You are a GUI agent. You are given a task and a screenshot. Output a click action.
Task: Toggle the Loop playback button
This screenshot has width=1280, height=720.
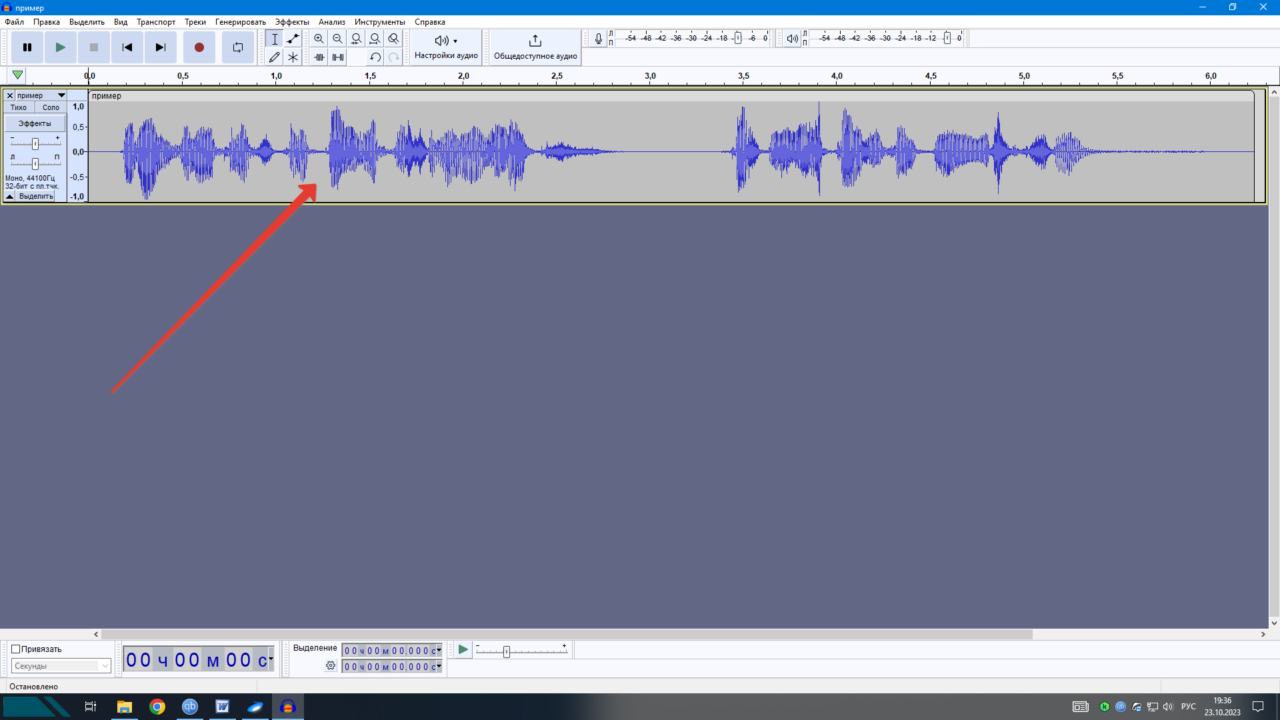(x=238, y=47)
